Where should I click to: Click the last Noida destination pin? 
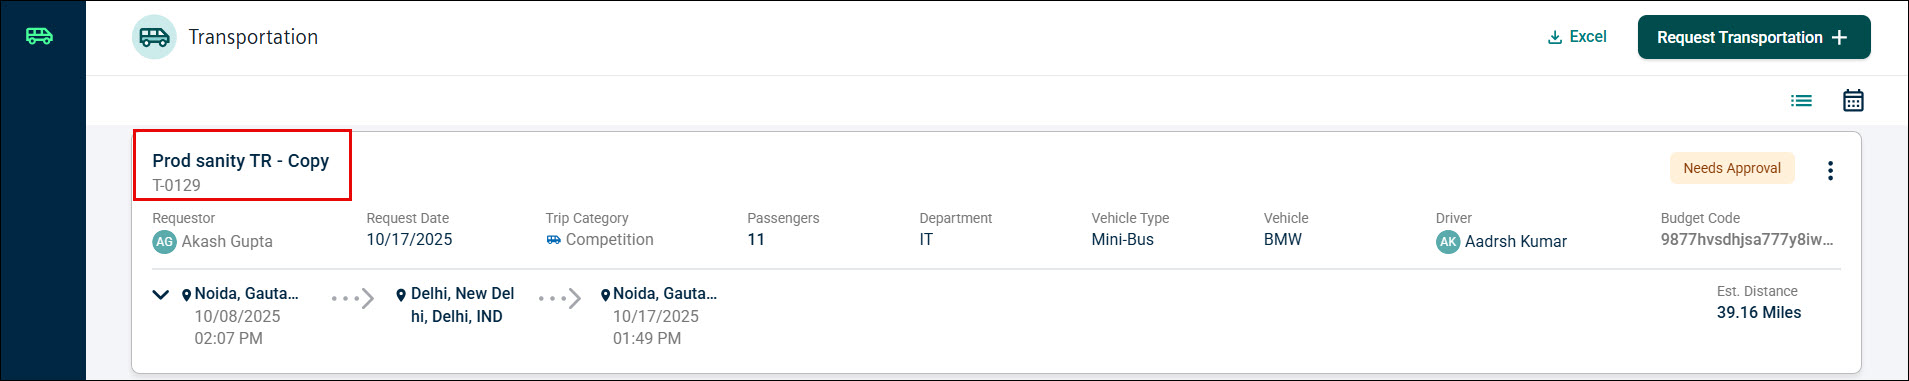(605, 295)
